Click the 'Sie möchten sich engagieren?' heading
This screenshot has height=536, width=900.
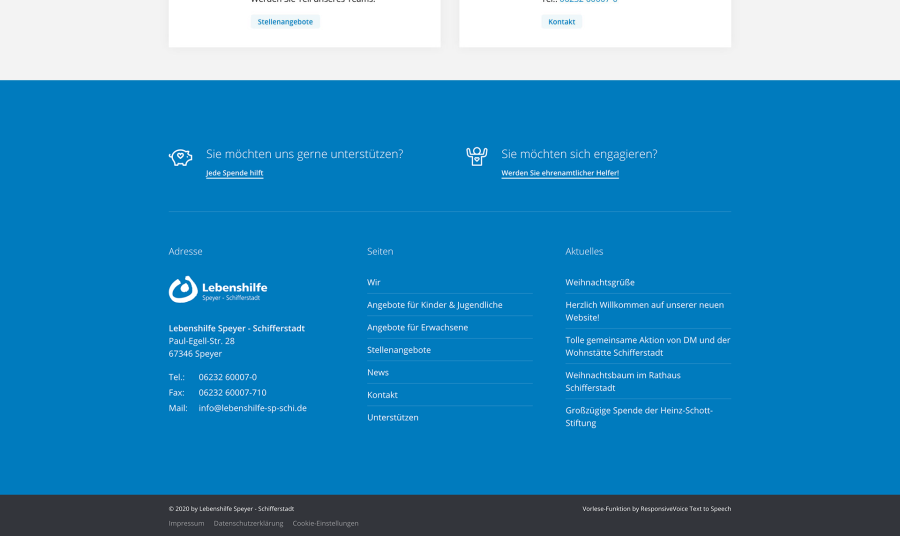click(579, 154)
